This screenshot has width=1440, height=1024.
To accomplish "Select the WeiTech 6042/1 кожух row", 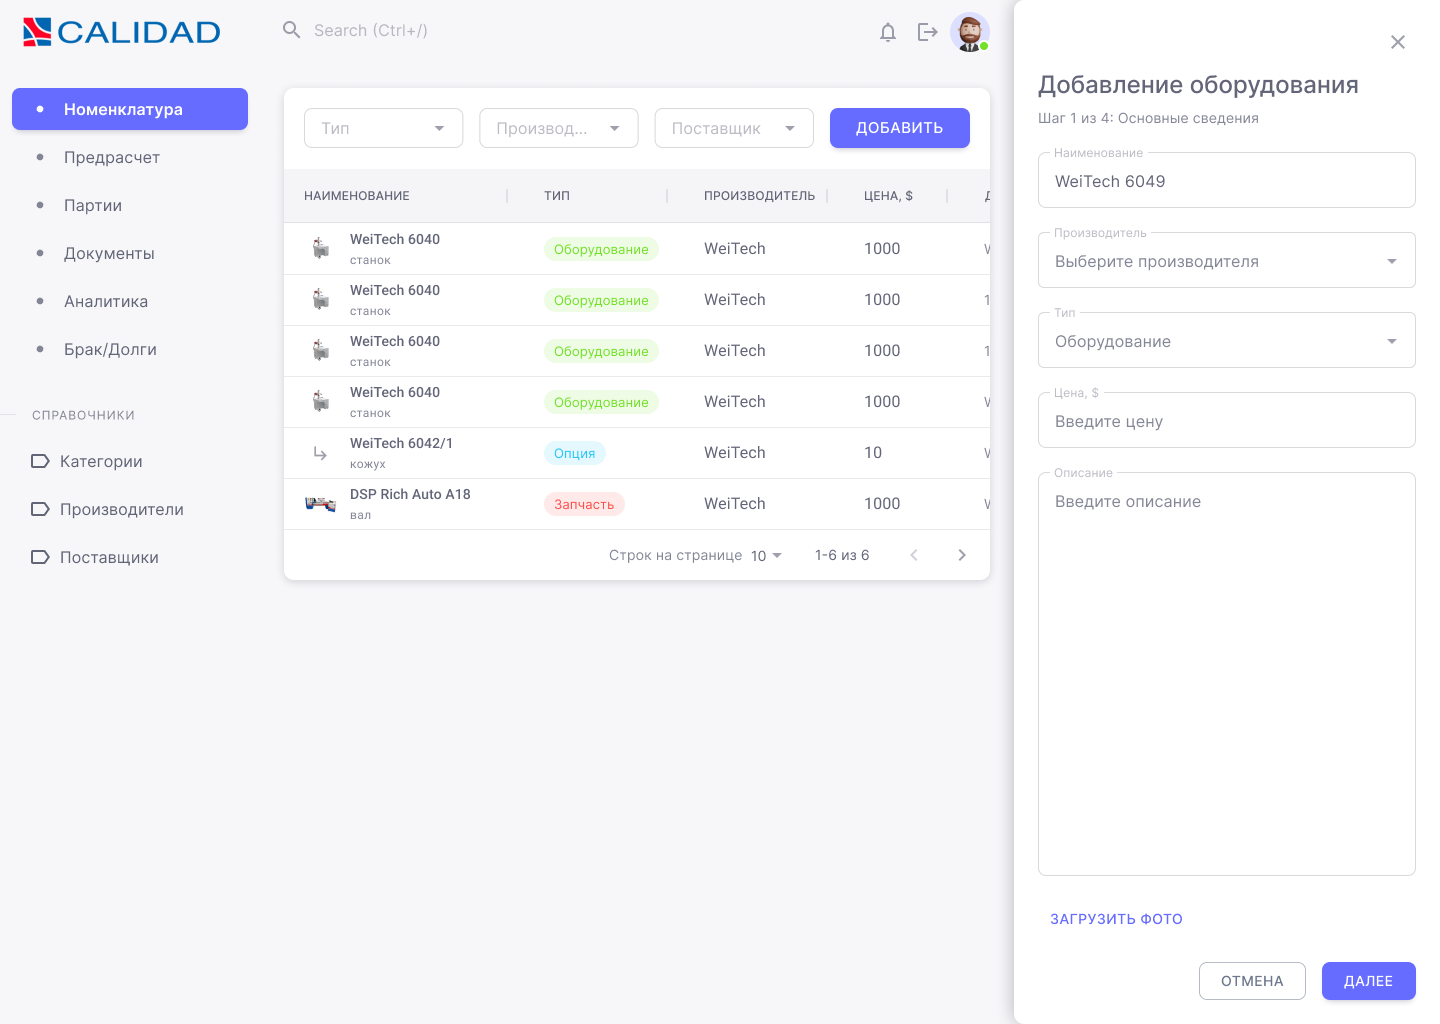I will 637,453.
